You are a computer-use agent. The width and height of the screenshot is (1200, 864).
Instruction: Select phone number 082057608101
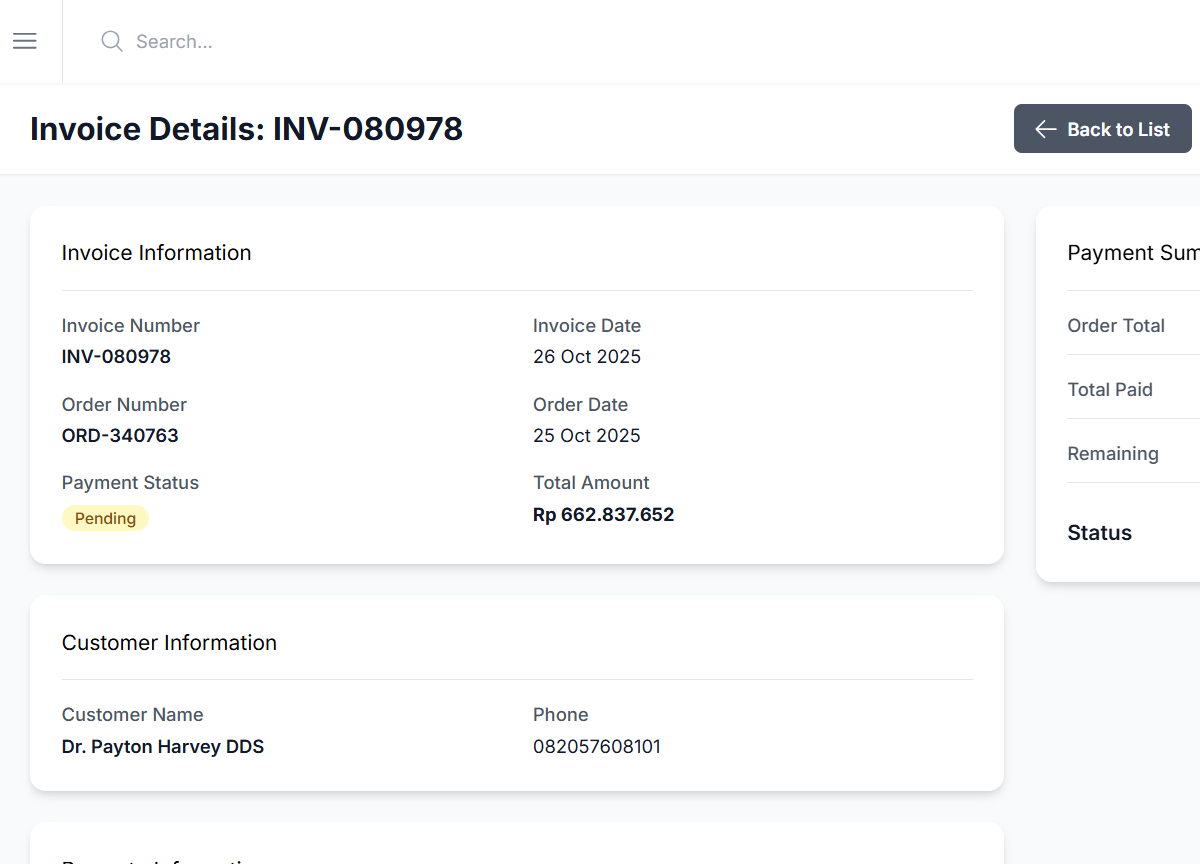[x=596, y=747]
